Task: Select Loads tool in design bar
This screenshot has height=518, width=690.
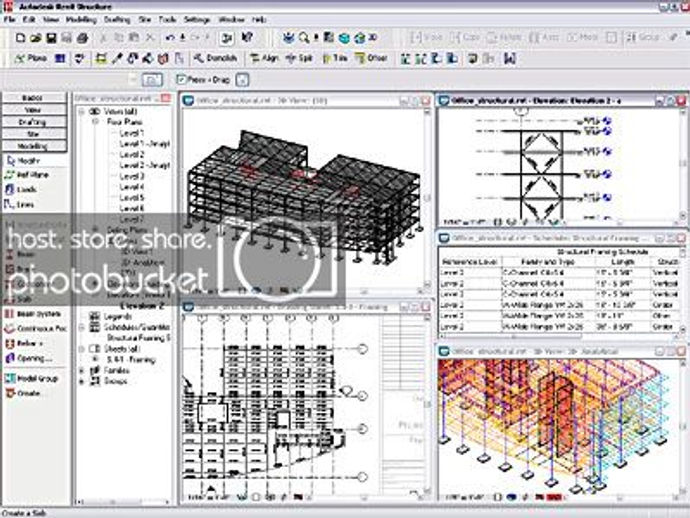Action: (20, 190)
